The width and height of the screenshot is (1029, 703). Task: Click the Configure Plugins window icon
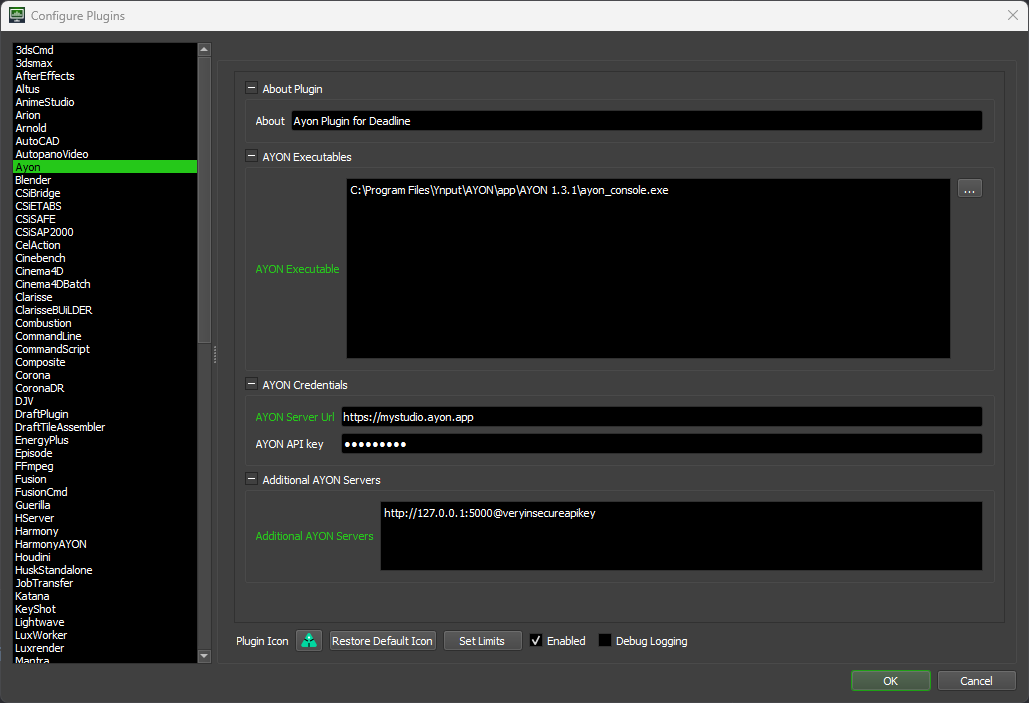tap(17, 15)
